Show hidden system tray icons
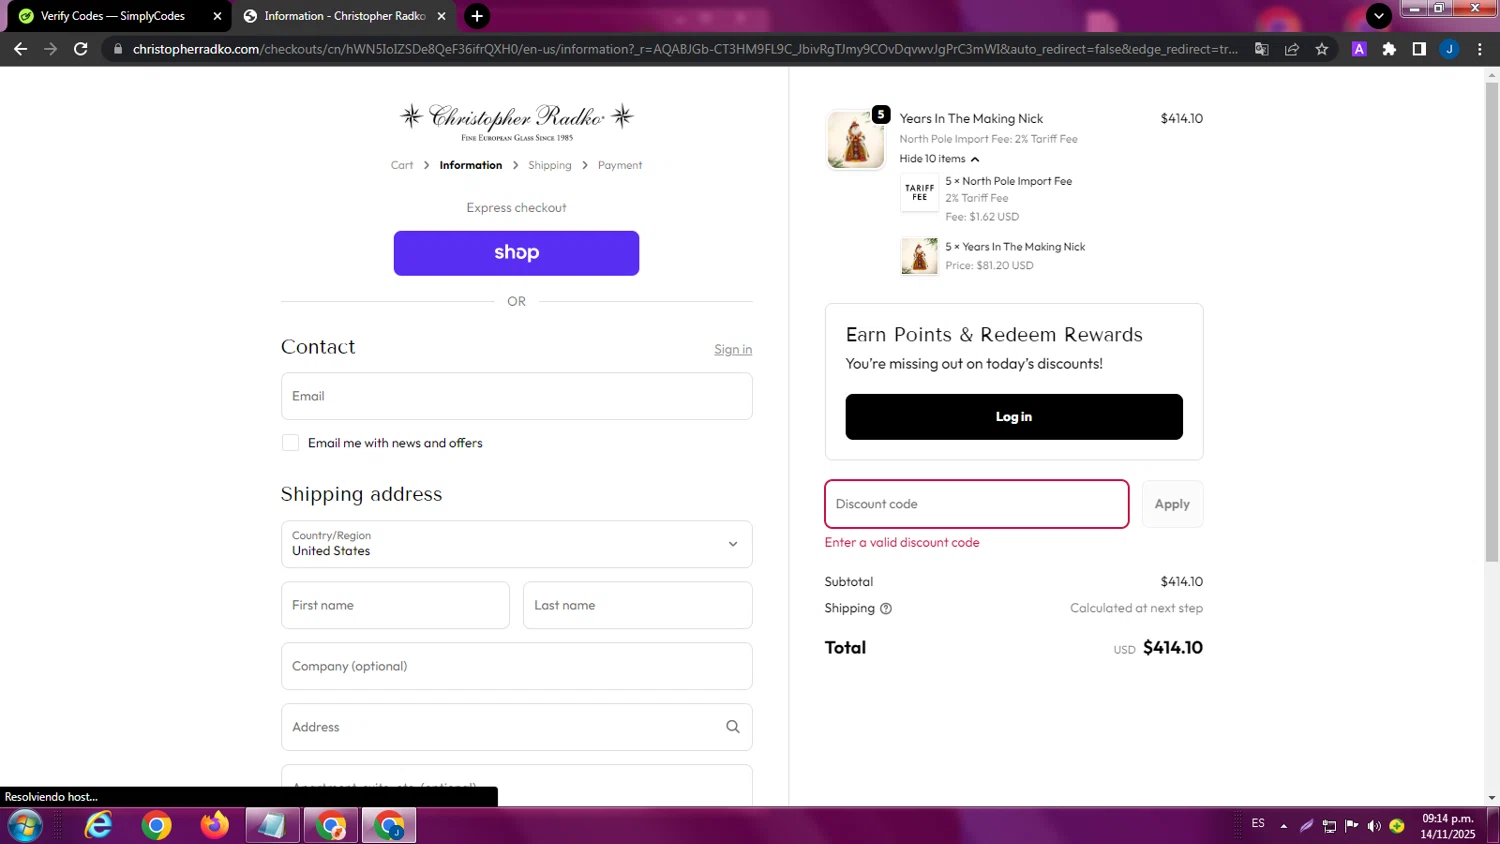Viewport: 1500px width, 844px height. pyautogui.click(x=1284, y=826)
